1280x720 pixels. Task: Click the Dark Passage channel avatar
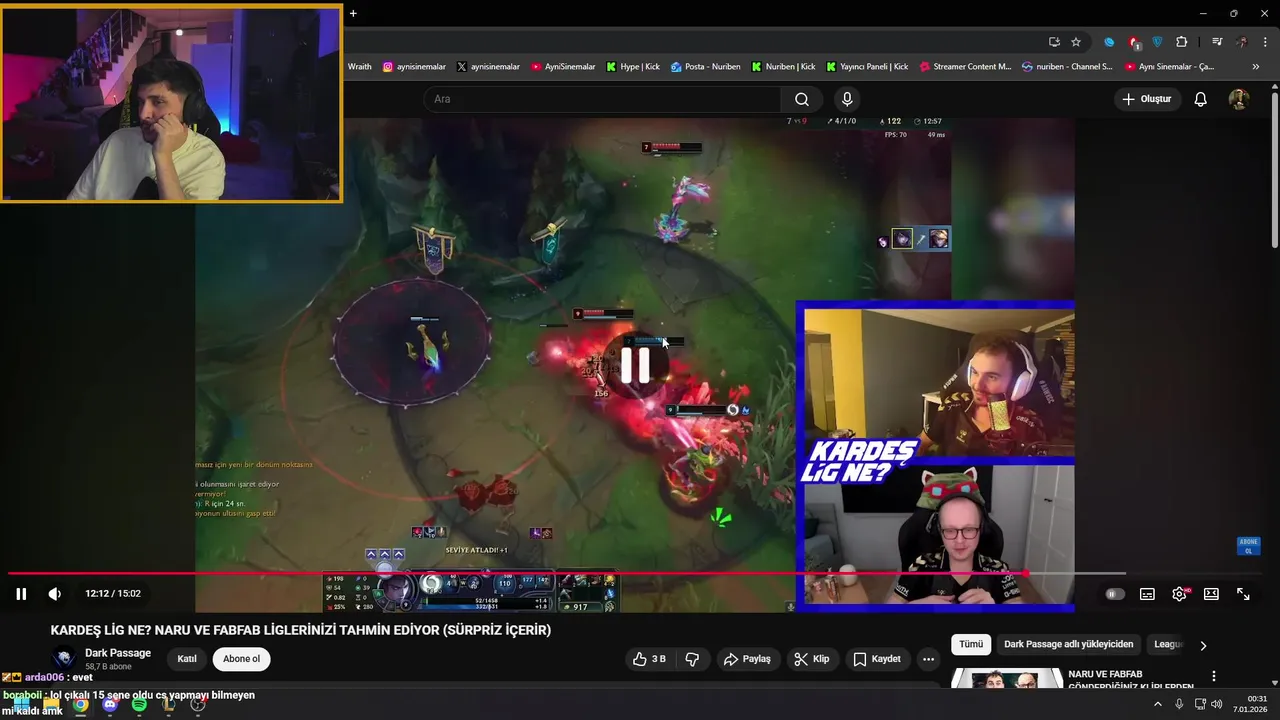[64, 659]
